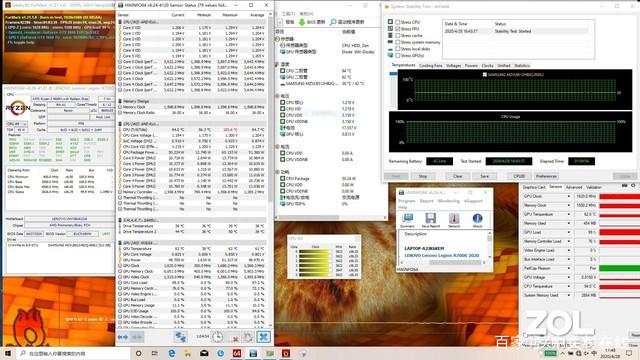This screenshot has width=640, height=360.
Task: Click the Stop button in stability test
Action: click(x=423, y=176)
